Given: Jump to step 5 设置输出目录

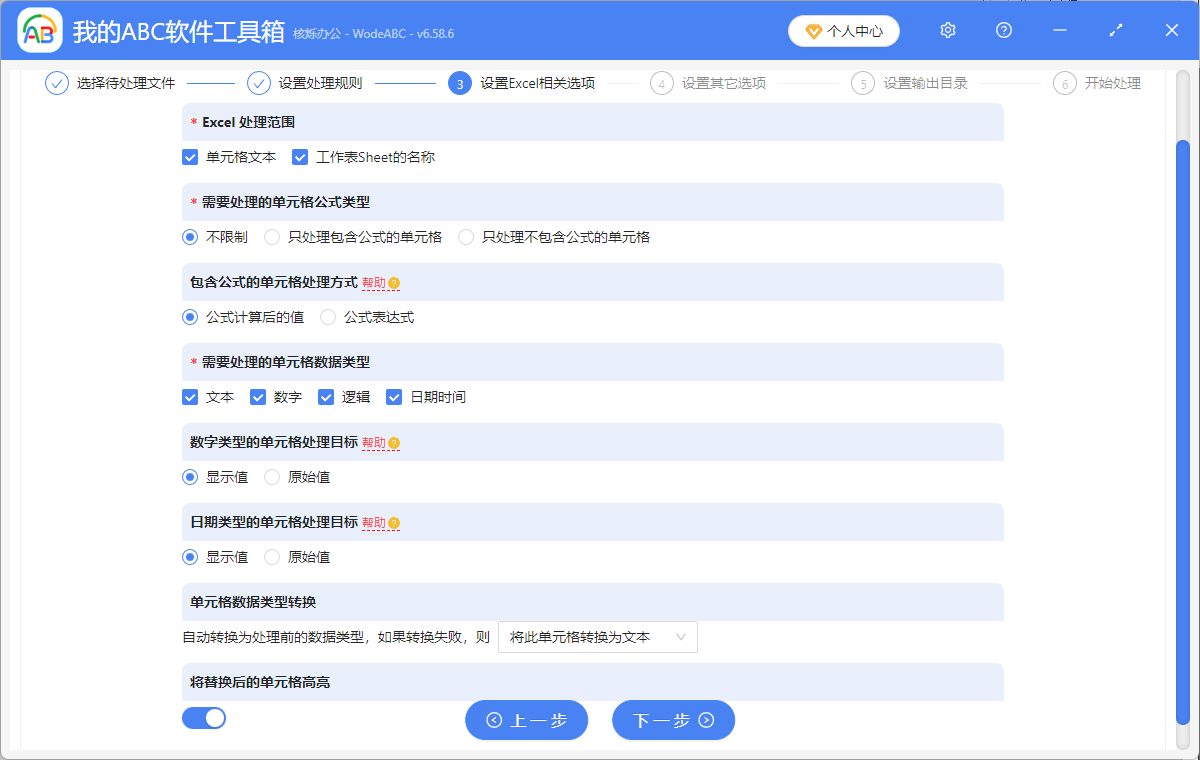Looking at the screenshot, I should (x=862, y=83).
